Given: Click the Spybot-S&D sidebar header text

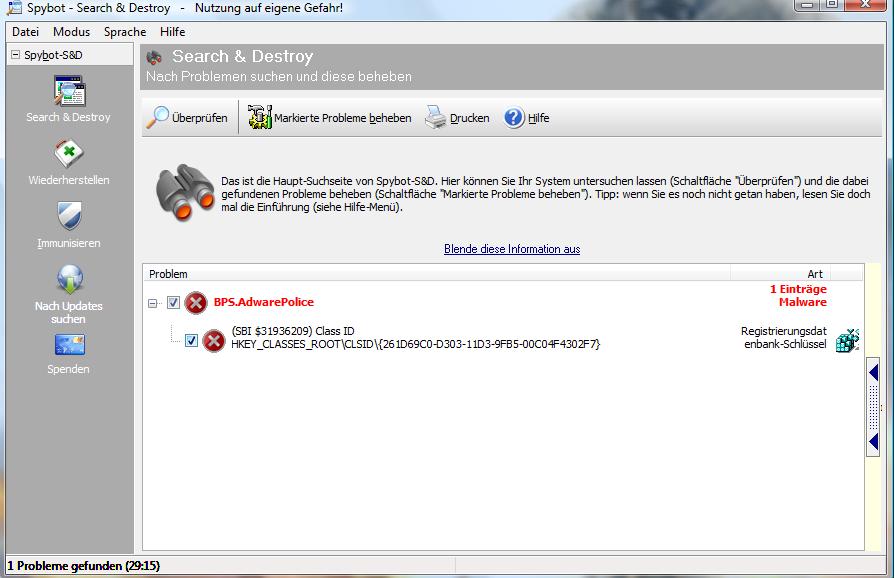Looking at the screenshot, I should [53, 55].
